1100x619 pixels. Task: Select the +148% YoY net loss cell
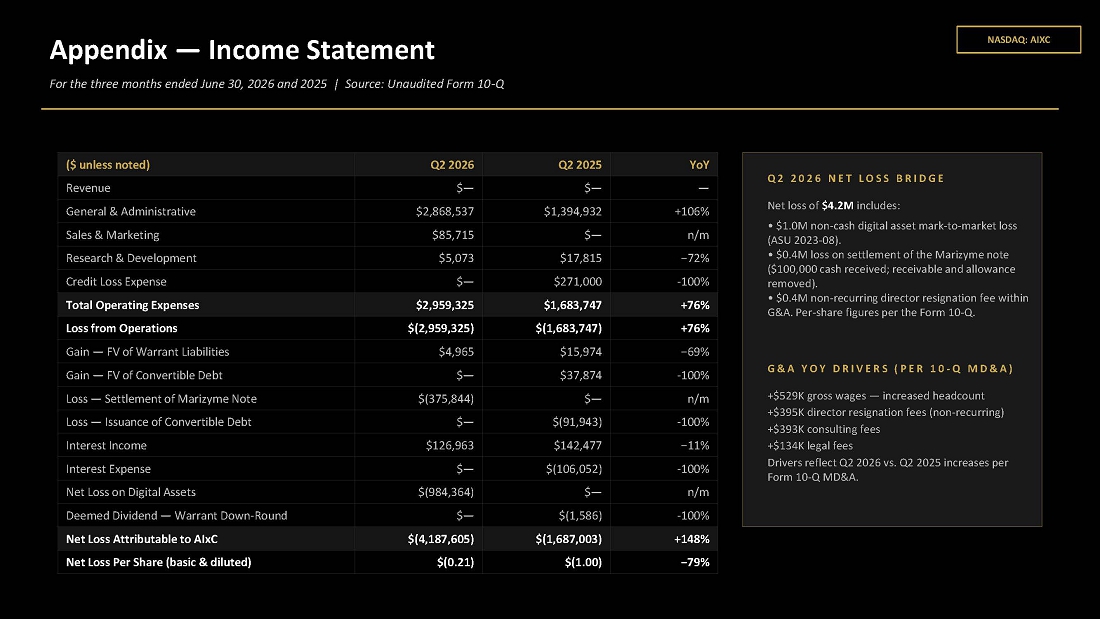pyautogui.click(x=692, y=539)
